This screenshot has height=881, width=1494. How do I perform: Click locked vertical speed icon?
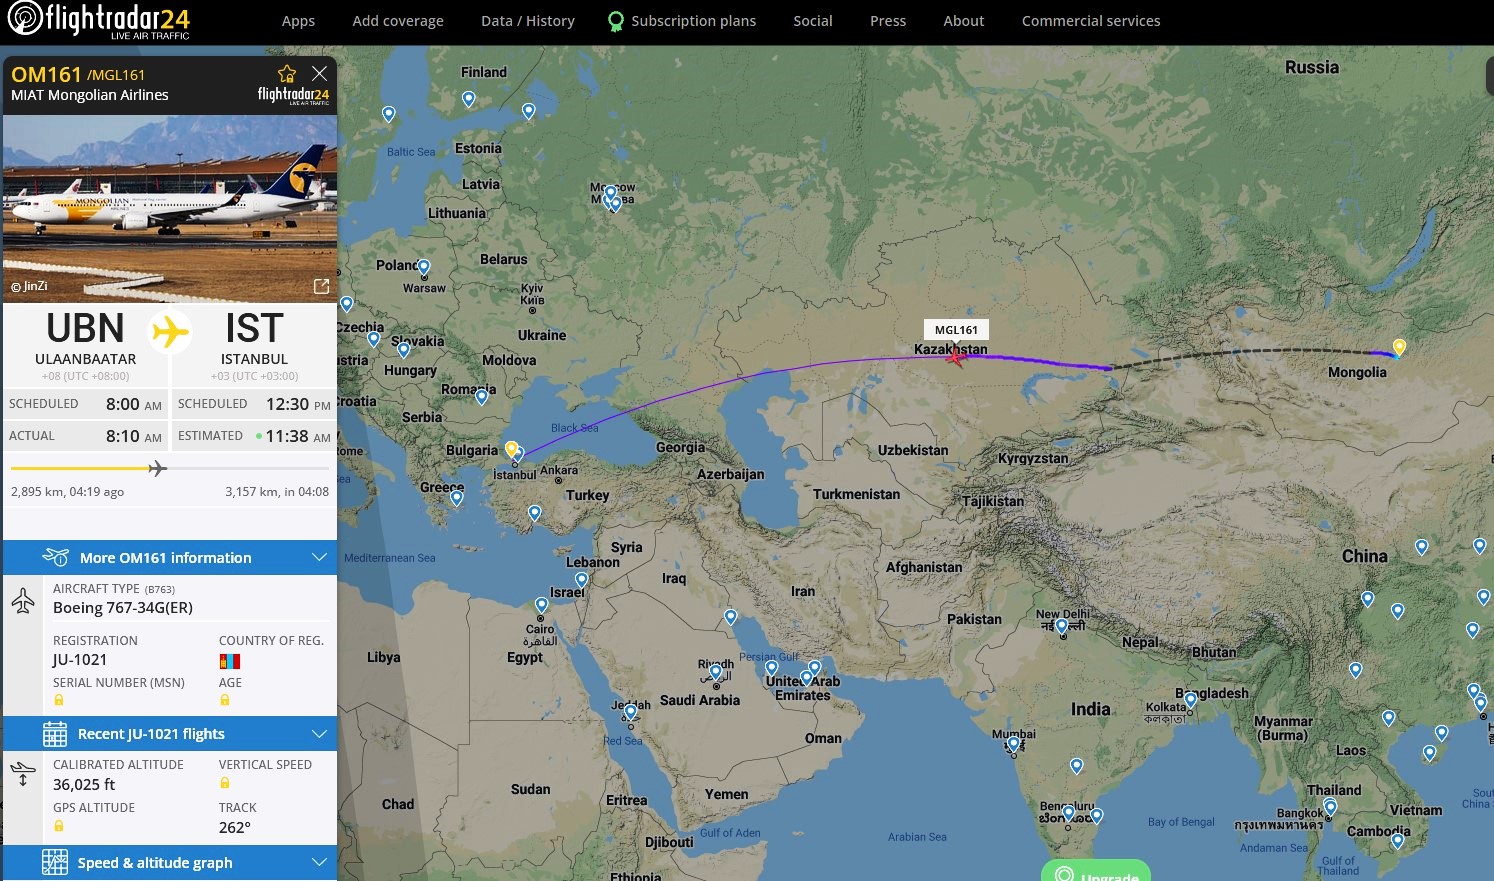225,783
